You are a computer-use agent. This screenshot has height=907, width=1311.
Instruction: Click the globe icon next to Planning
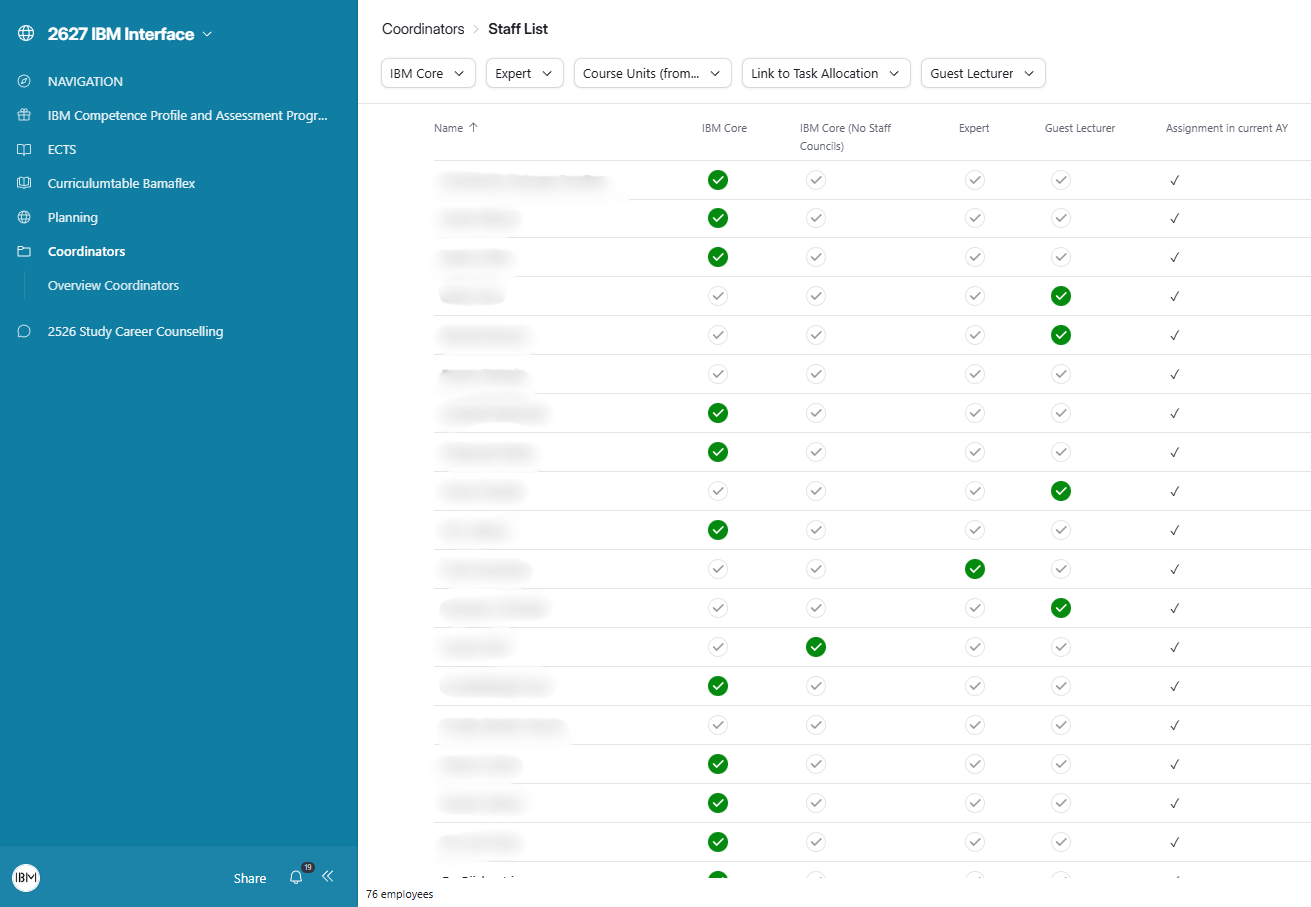click(24, 218)
